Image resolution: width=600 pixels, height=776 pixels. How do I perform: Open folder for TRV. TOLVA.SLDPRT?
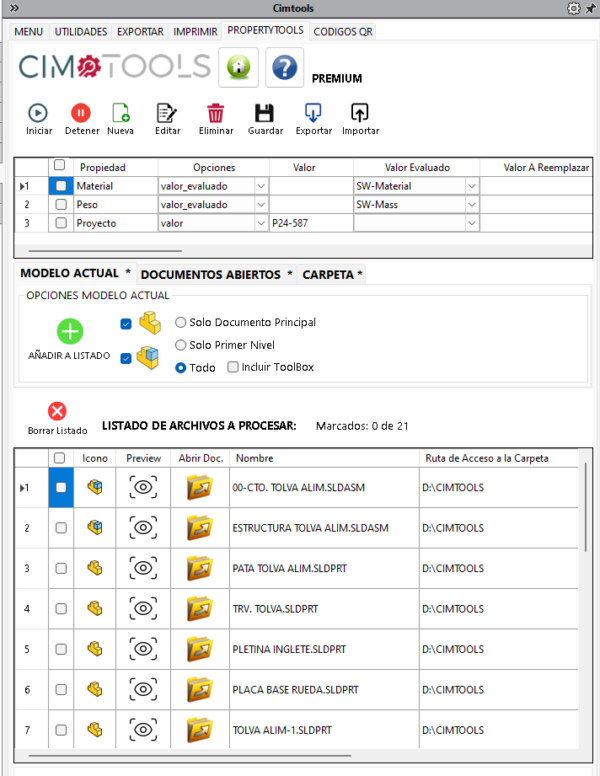(x=200, y=609)
